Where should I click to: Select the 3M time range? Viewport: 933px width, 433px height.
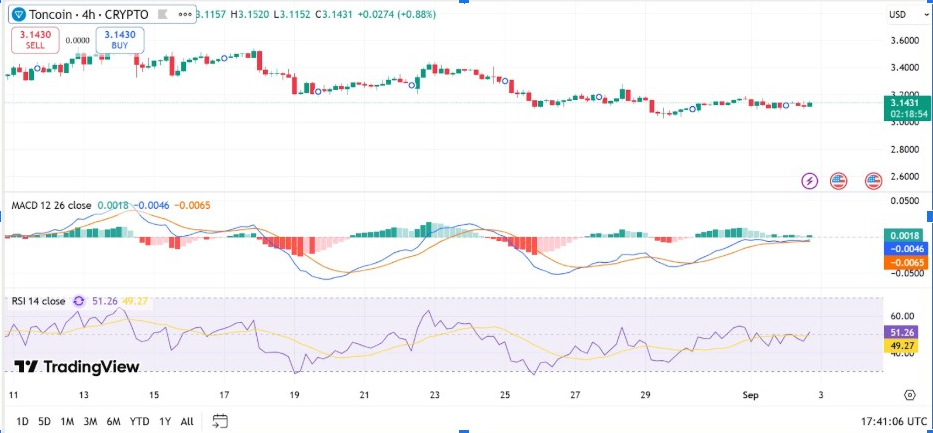90,422
